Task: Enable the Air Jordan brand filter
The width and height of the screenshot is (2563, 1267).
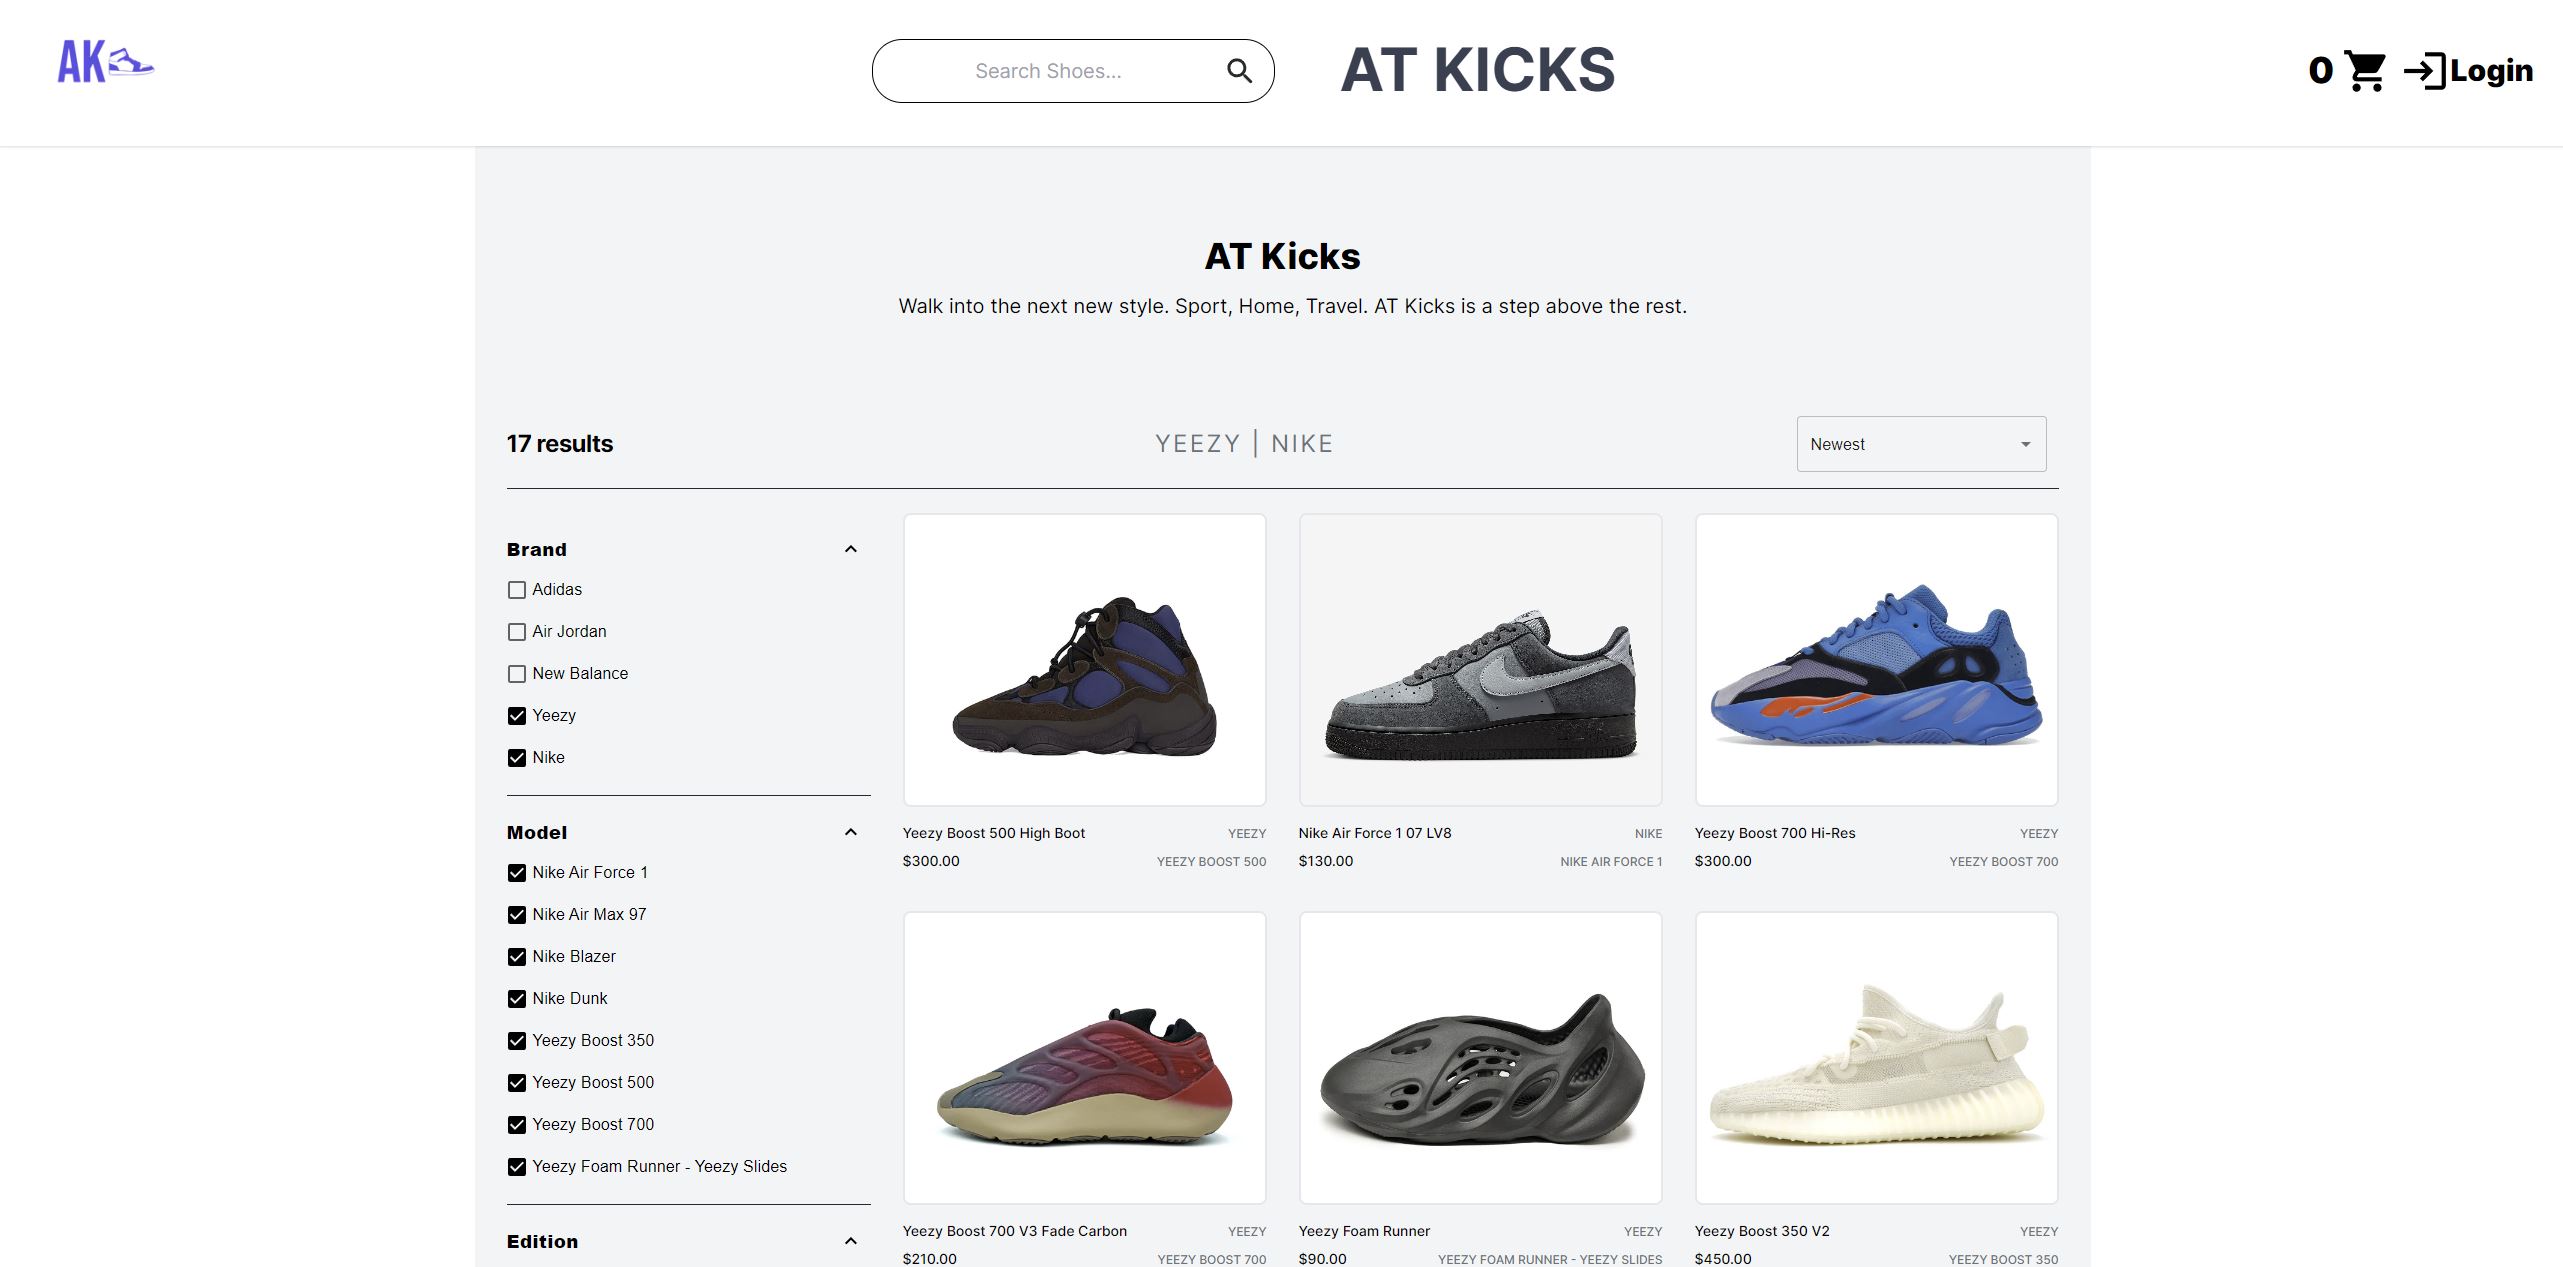Action: [517, 632]
